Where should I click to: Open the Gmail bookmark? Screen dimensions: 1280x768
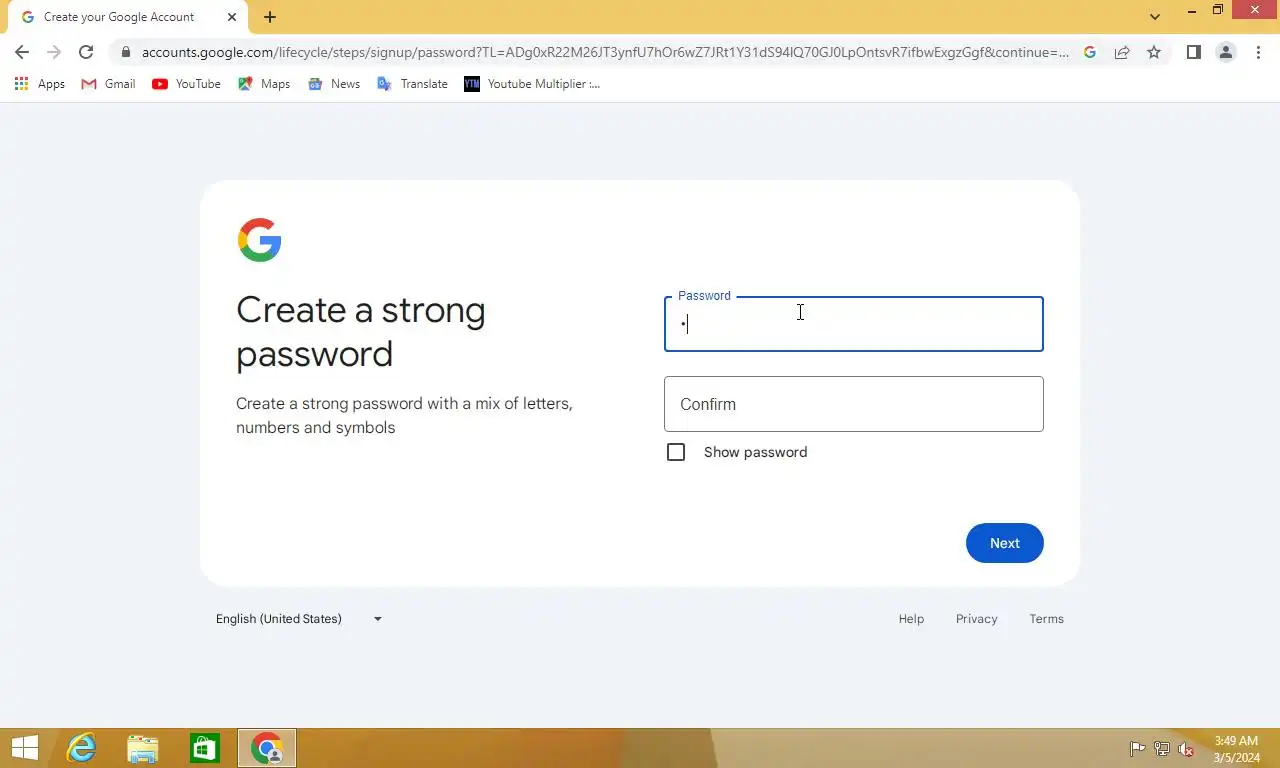click(108, 84)
